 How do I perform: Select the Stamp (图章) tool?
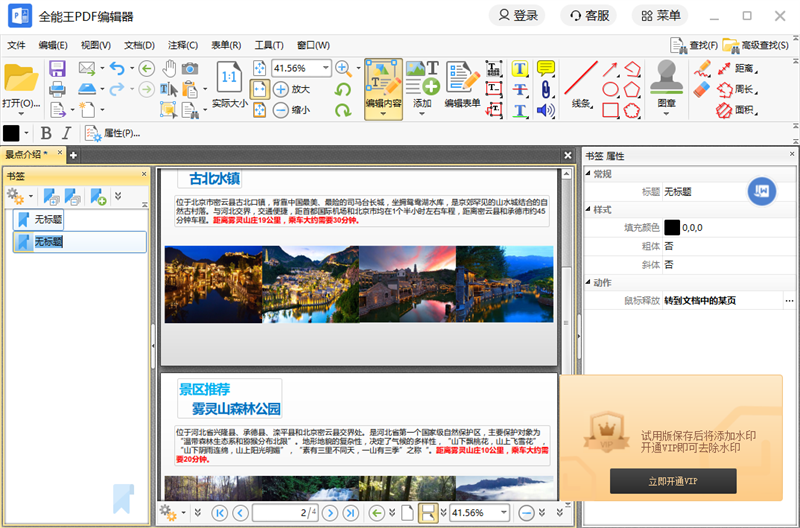click(665, 80)
